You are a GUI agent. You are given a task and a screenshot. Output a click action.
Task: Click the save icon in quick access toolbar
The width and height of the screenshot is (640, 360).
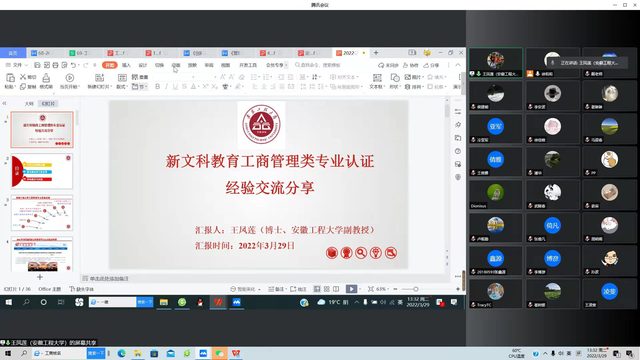click(x=37, y=65)
